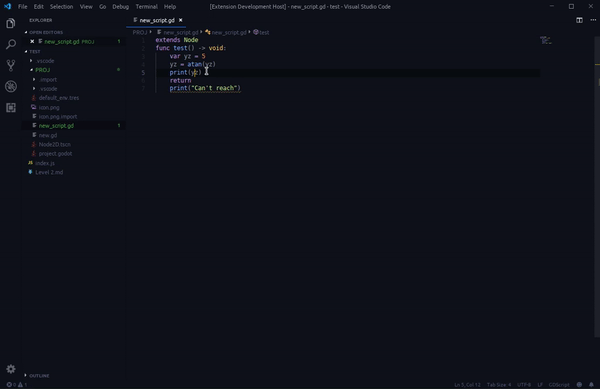Open the Extensions view icon
Image resolution: width=600 pixels, height=389 pixels.
(x=11, y=107)
